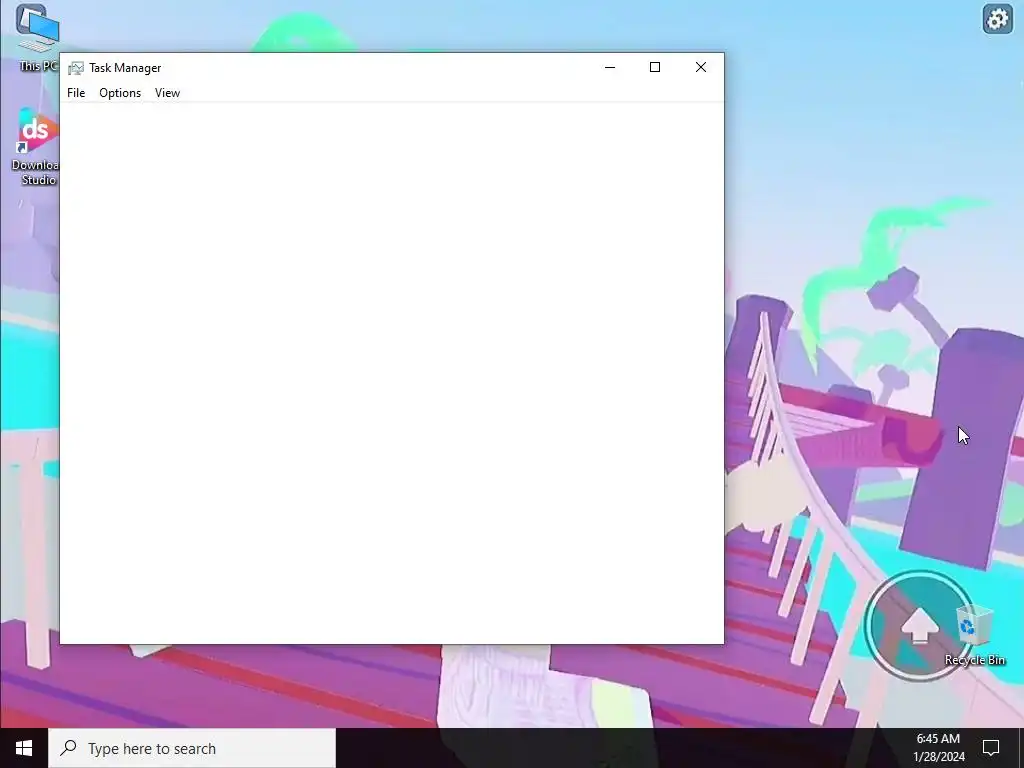Select the This PC desktop icon
The width and height of the screenshot is (1024, 768).
click(x=37, y=38)
